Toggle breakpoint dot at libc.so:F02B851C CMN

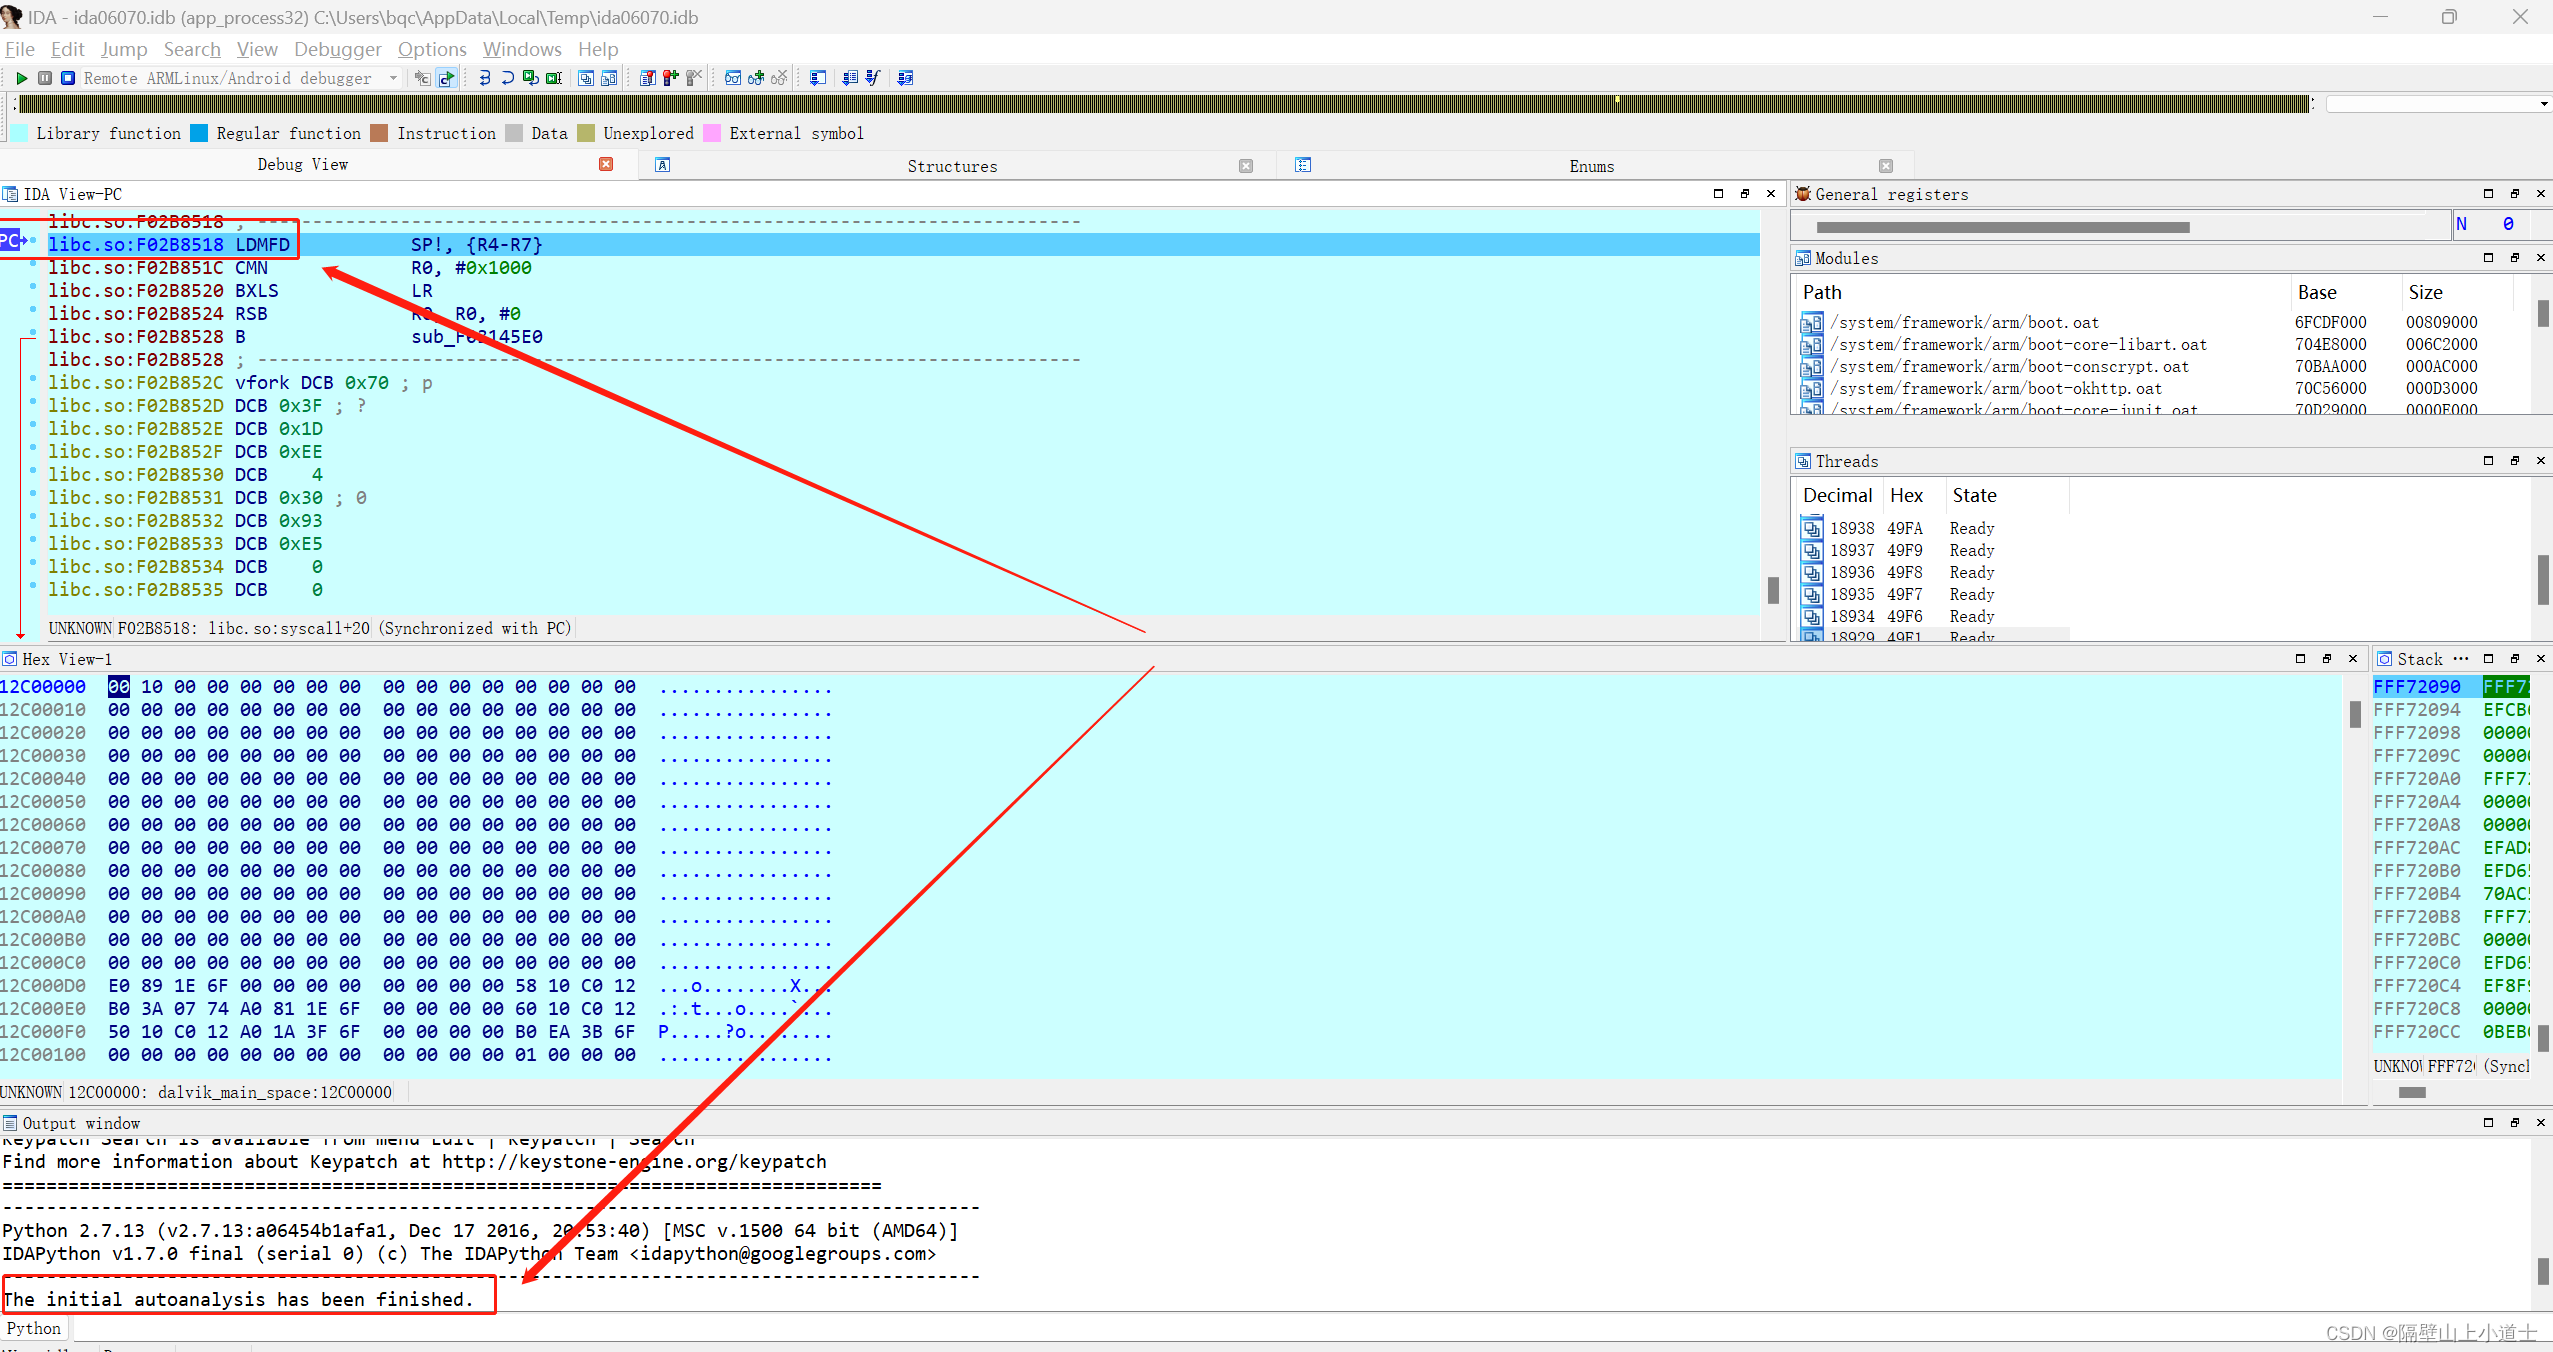click(33, 264)
